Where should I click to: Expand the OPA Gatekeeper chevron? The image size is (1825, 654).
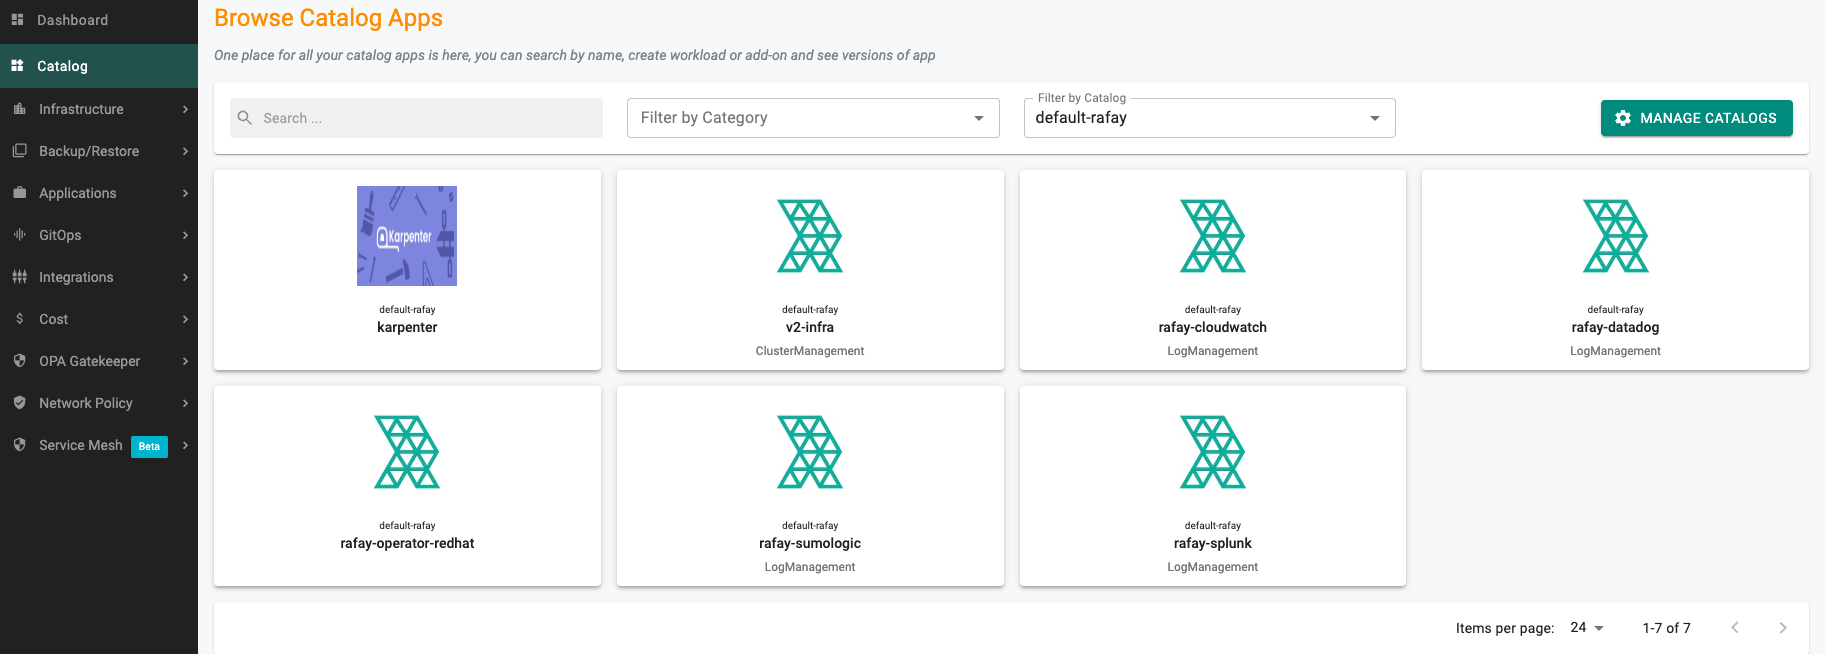(185, 361)
